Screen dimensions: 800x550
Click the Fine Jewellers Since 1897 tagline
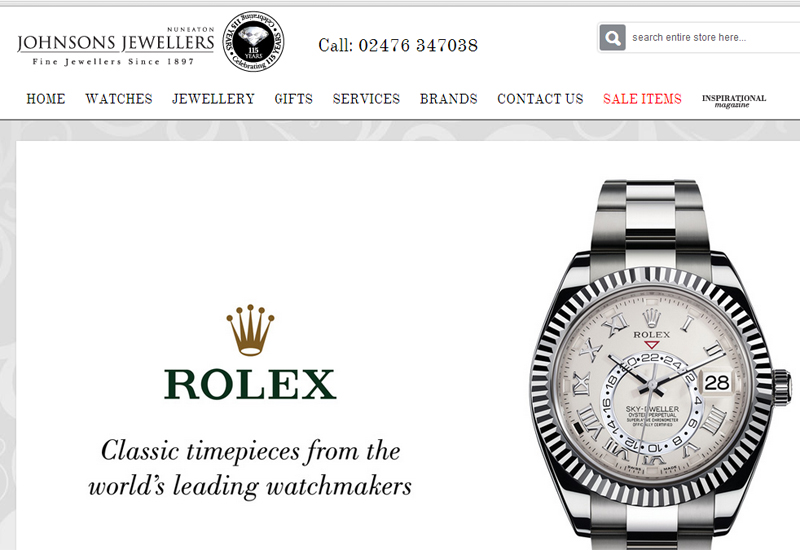pos(113,62)
